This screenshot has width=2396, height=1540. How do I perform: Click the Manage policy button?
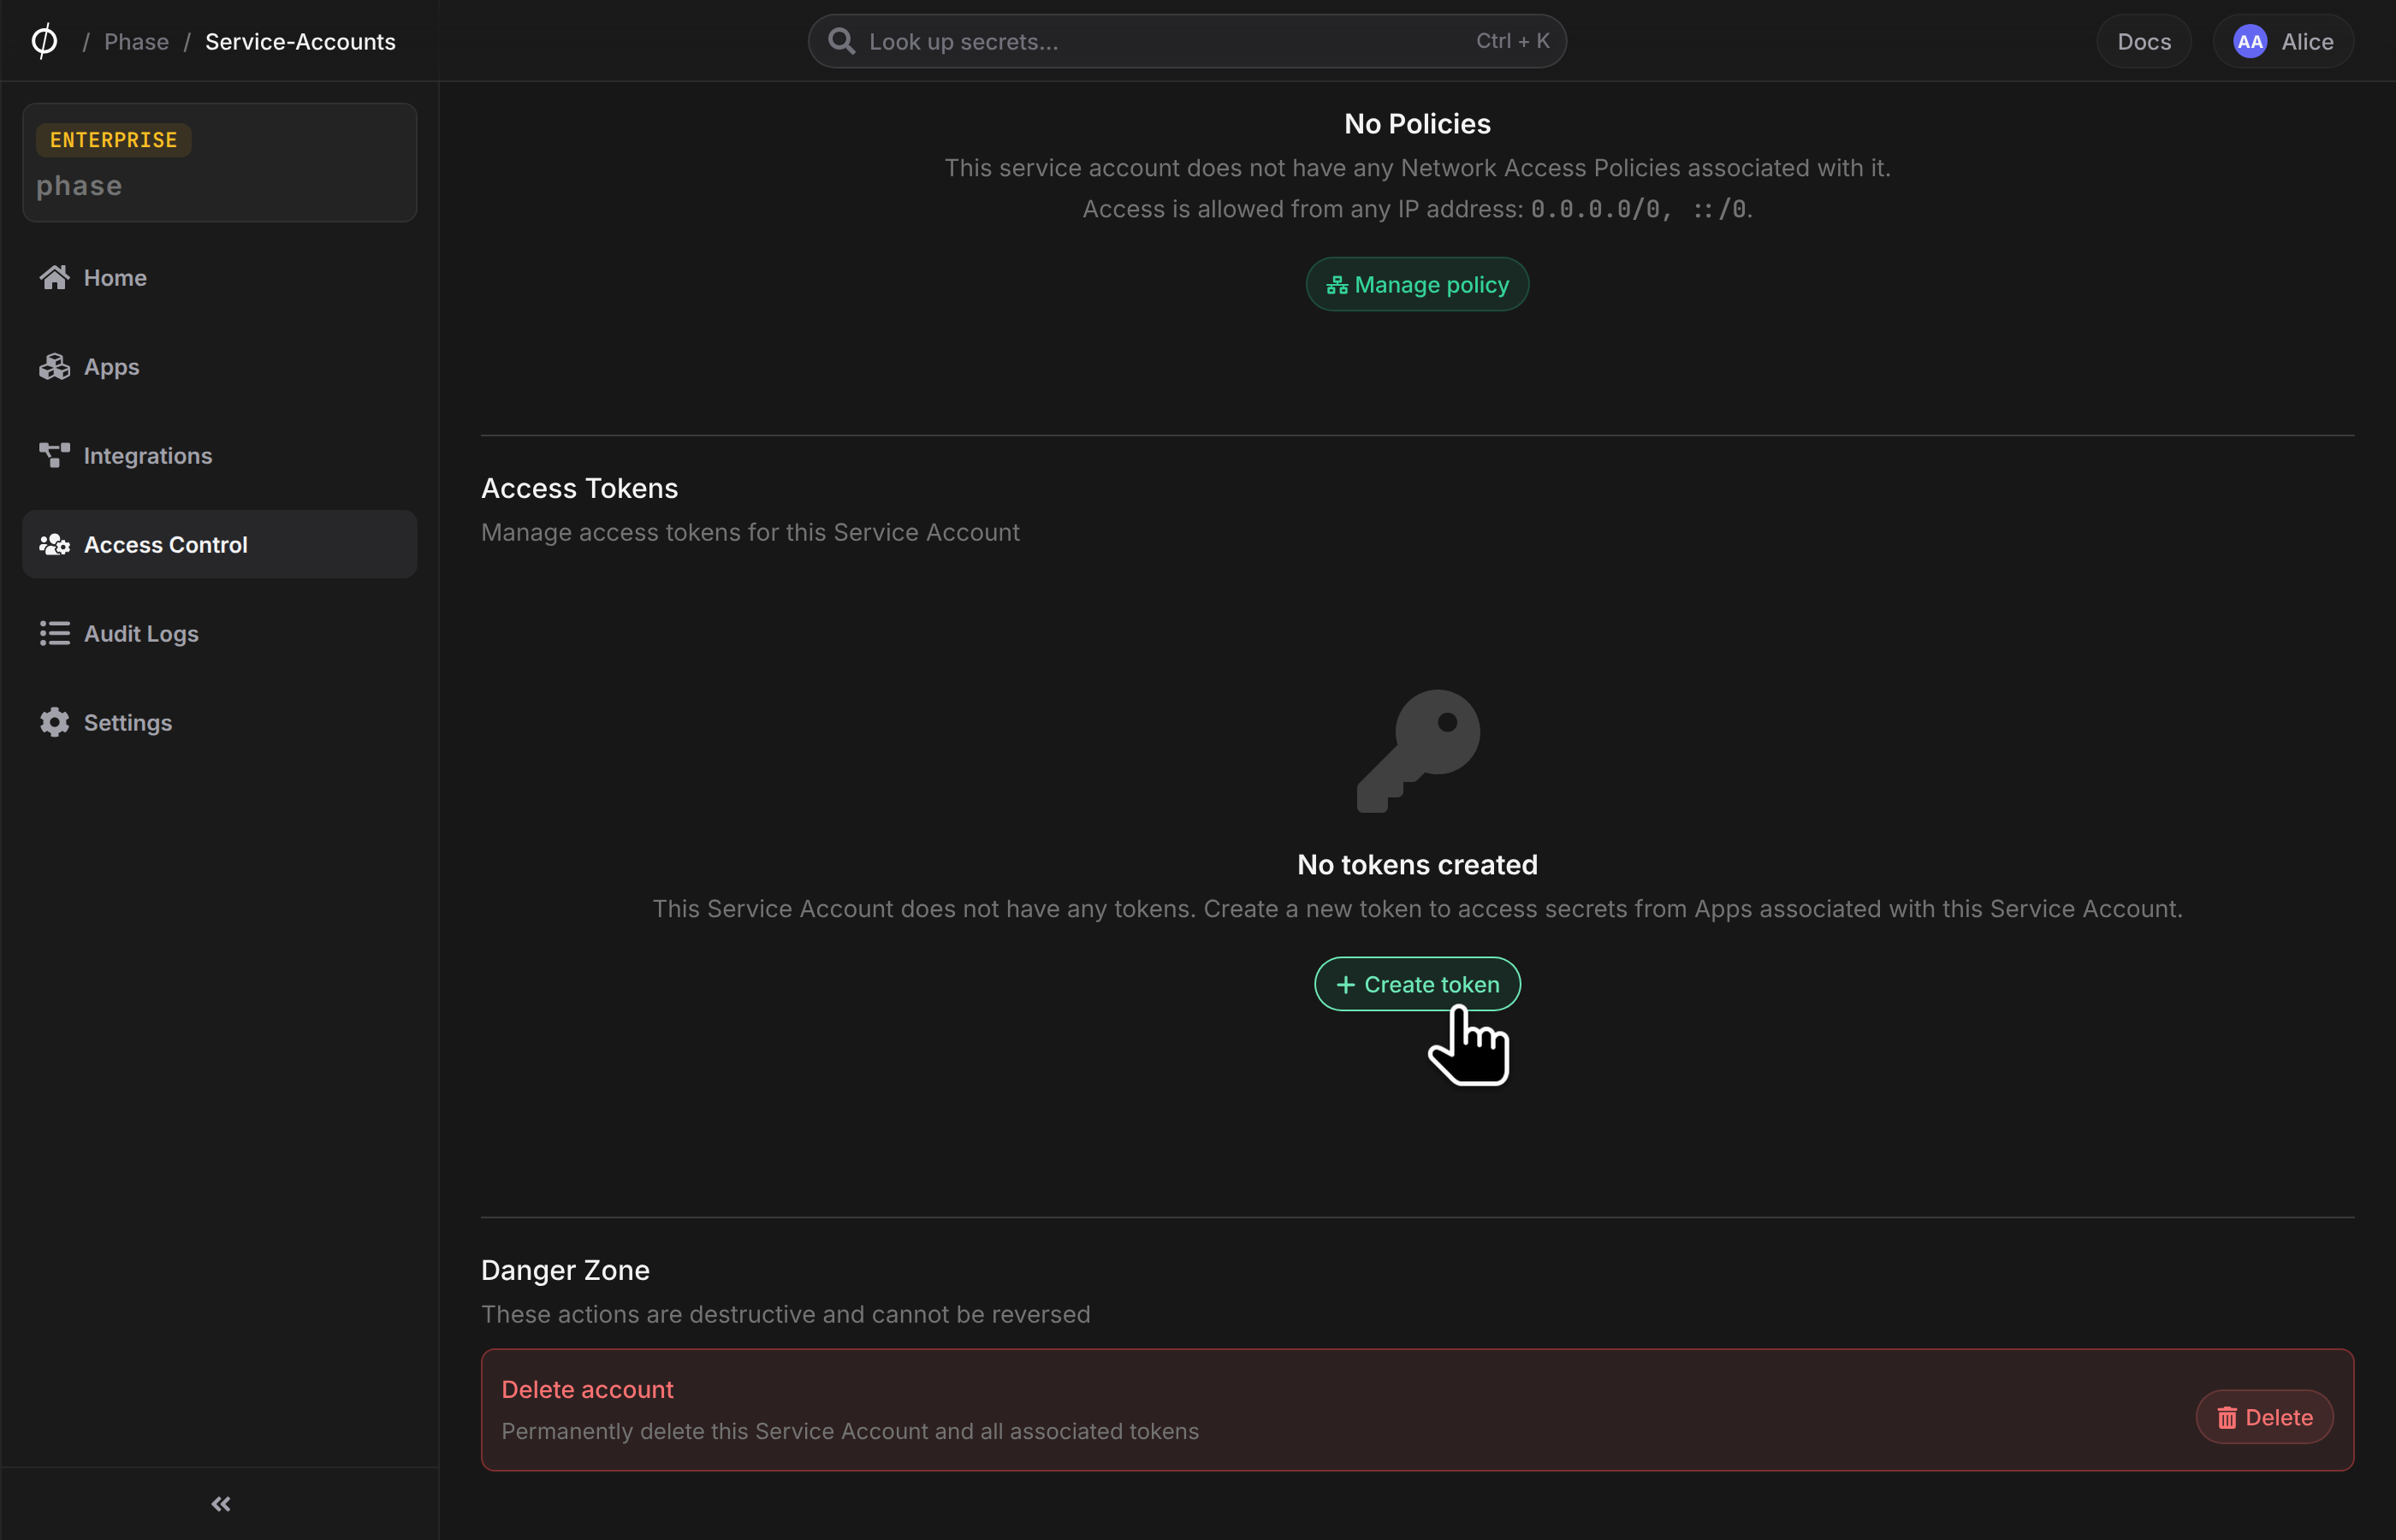1417,284
